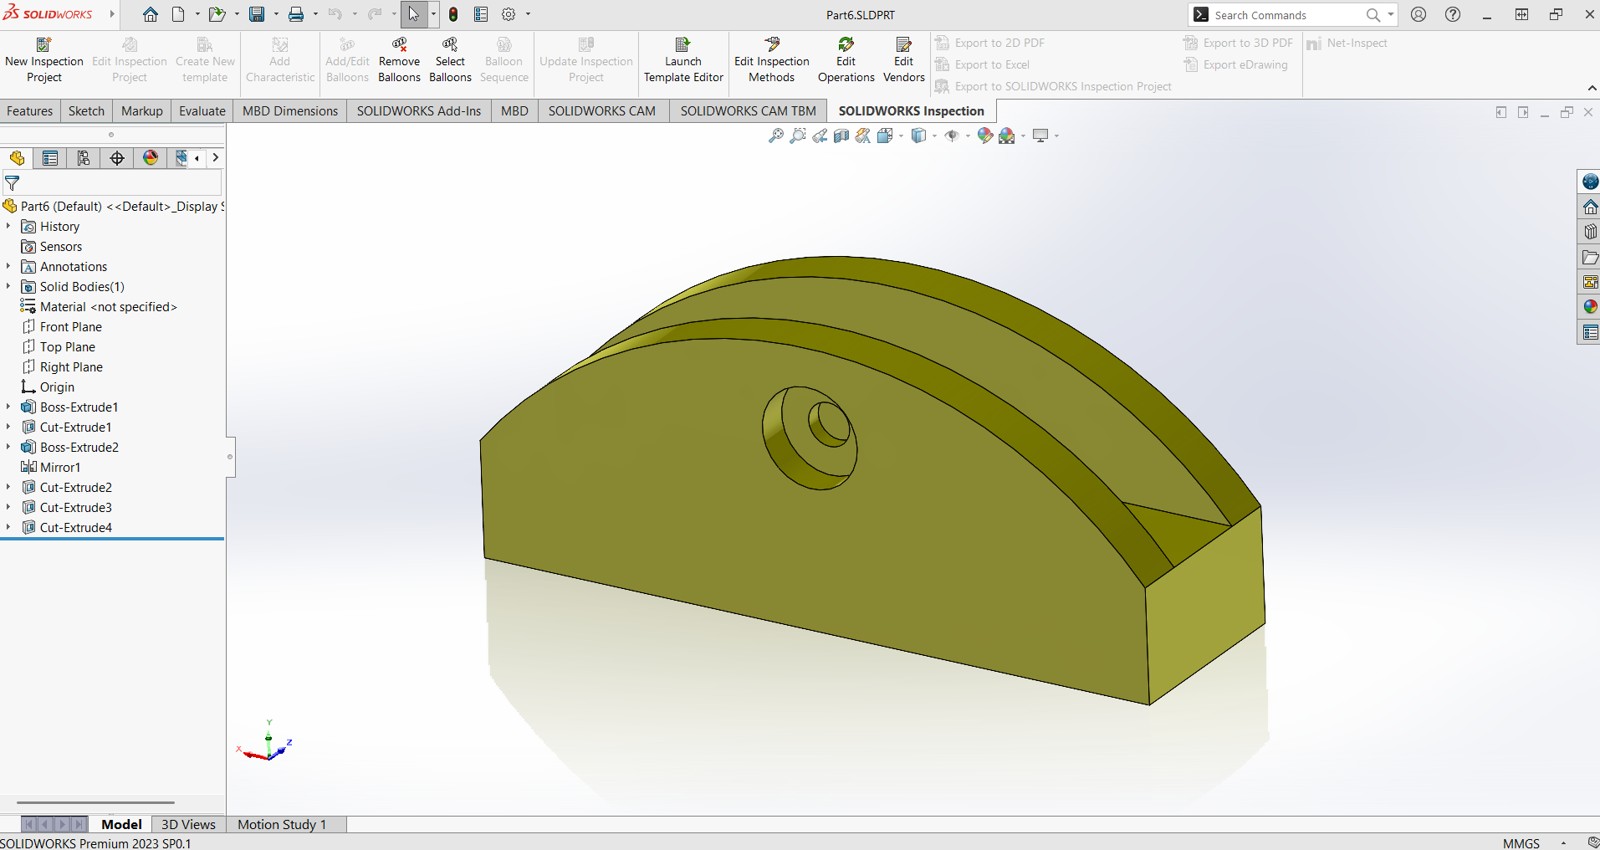The height and width of the screenshot is (850, 1600).
Task: Open the Appearances task pane tab
Action: point(1590,307)
